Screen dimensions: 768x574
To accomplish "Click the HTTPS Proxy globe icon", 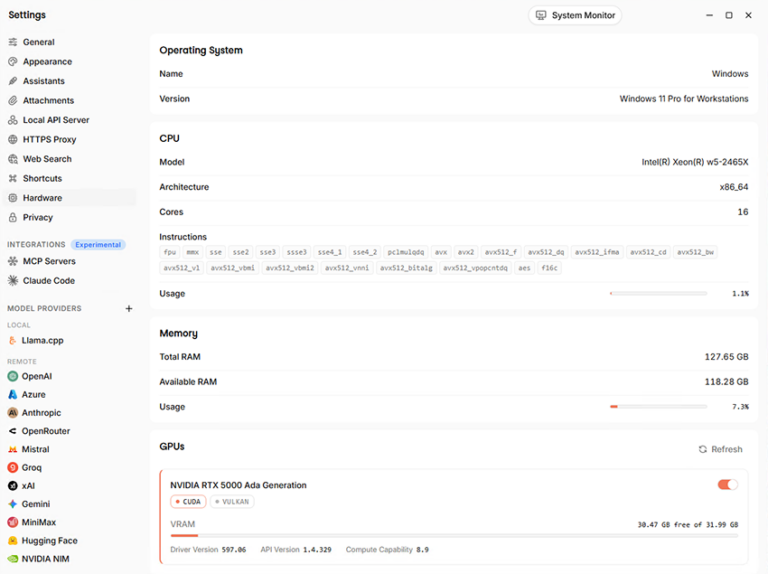I will (x=13, y=140).
